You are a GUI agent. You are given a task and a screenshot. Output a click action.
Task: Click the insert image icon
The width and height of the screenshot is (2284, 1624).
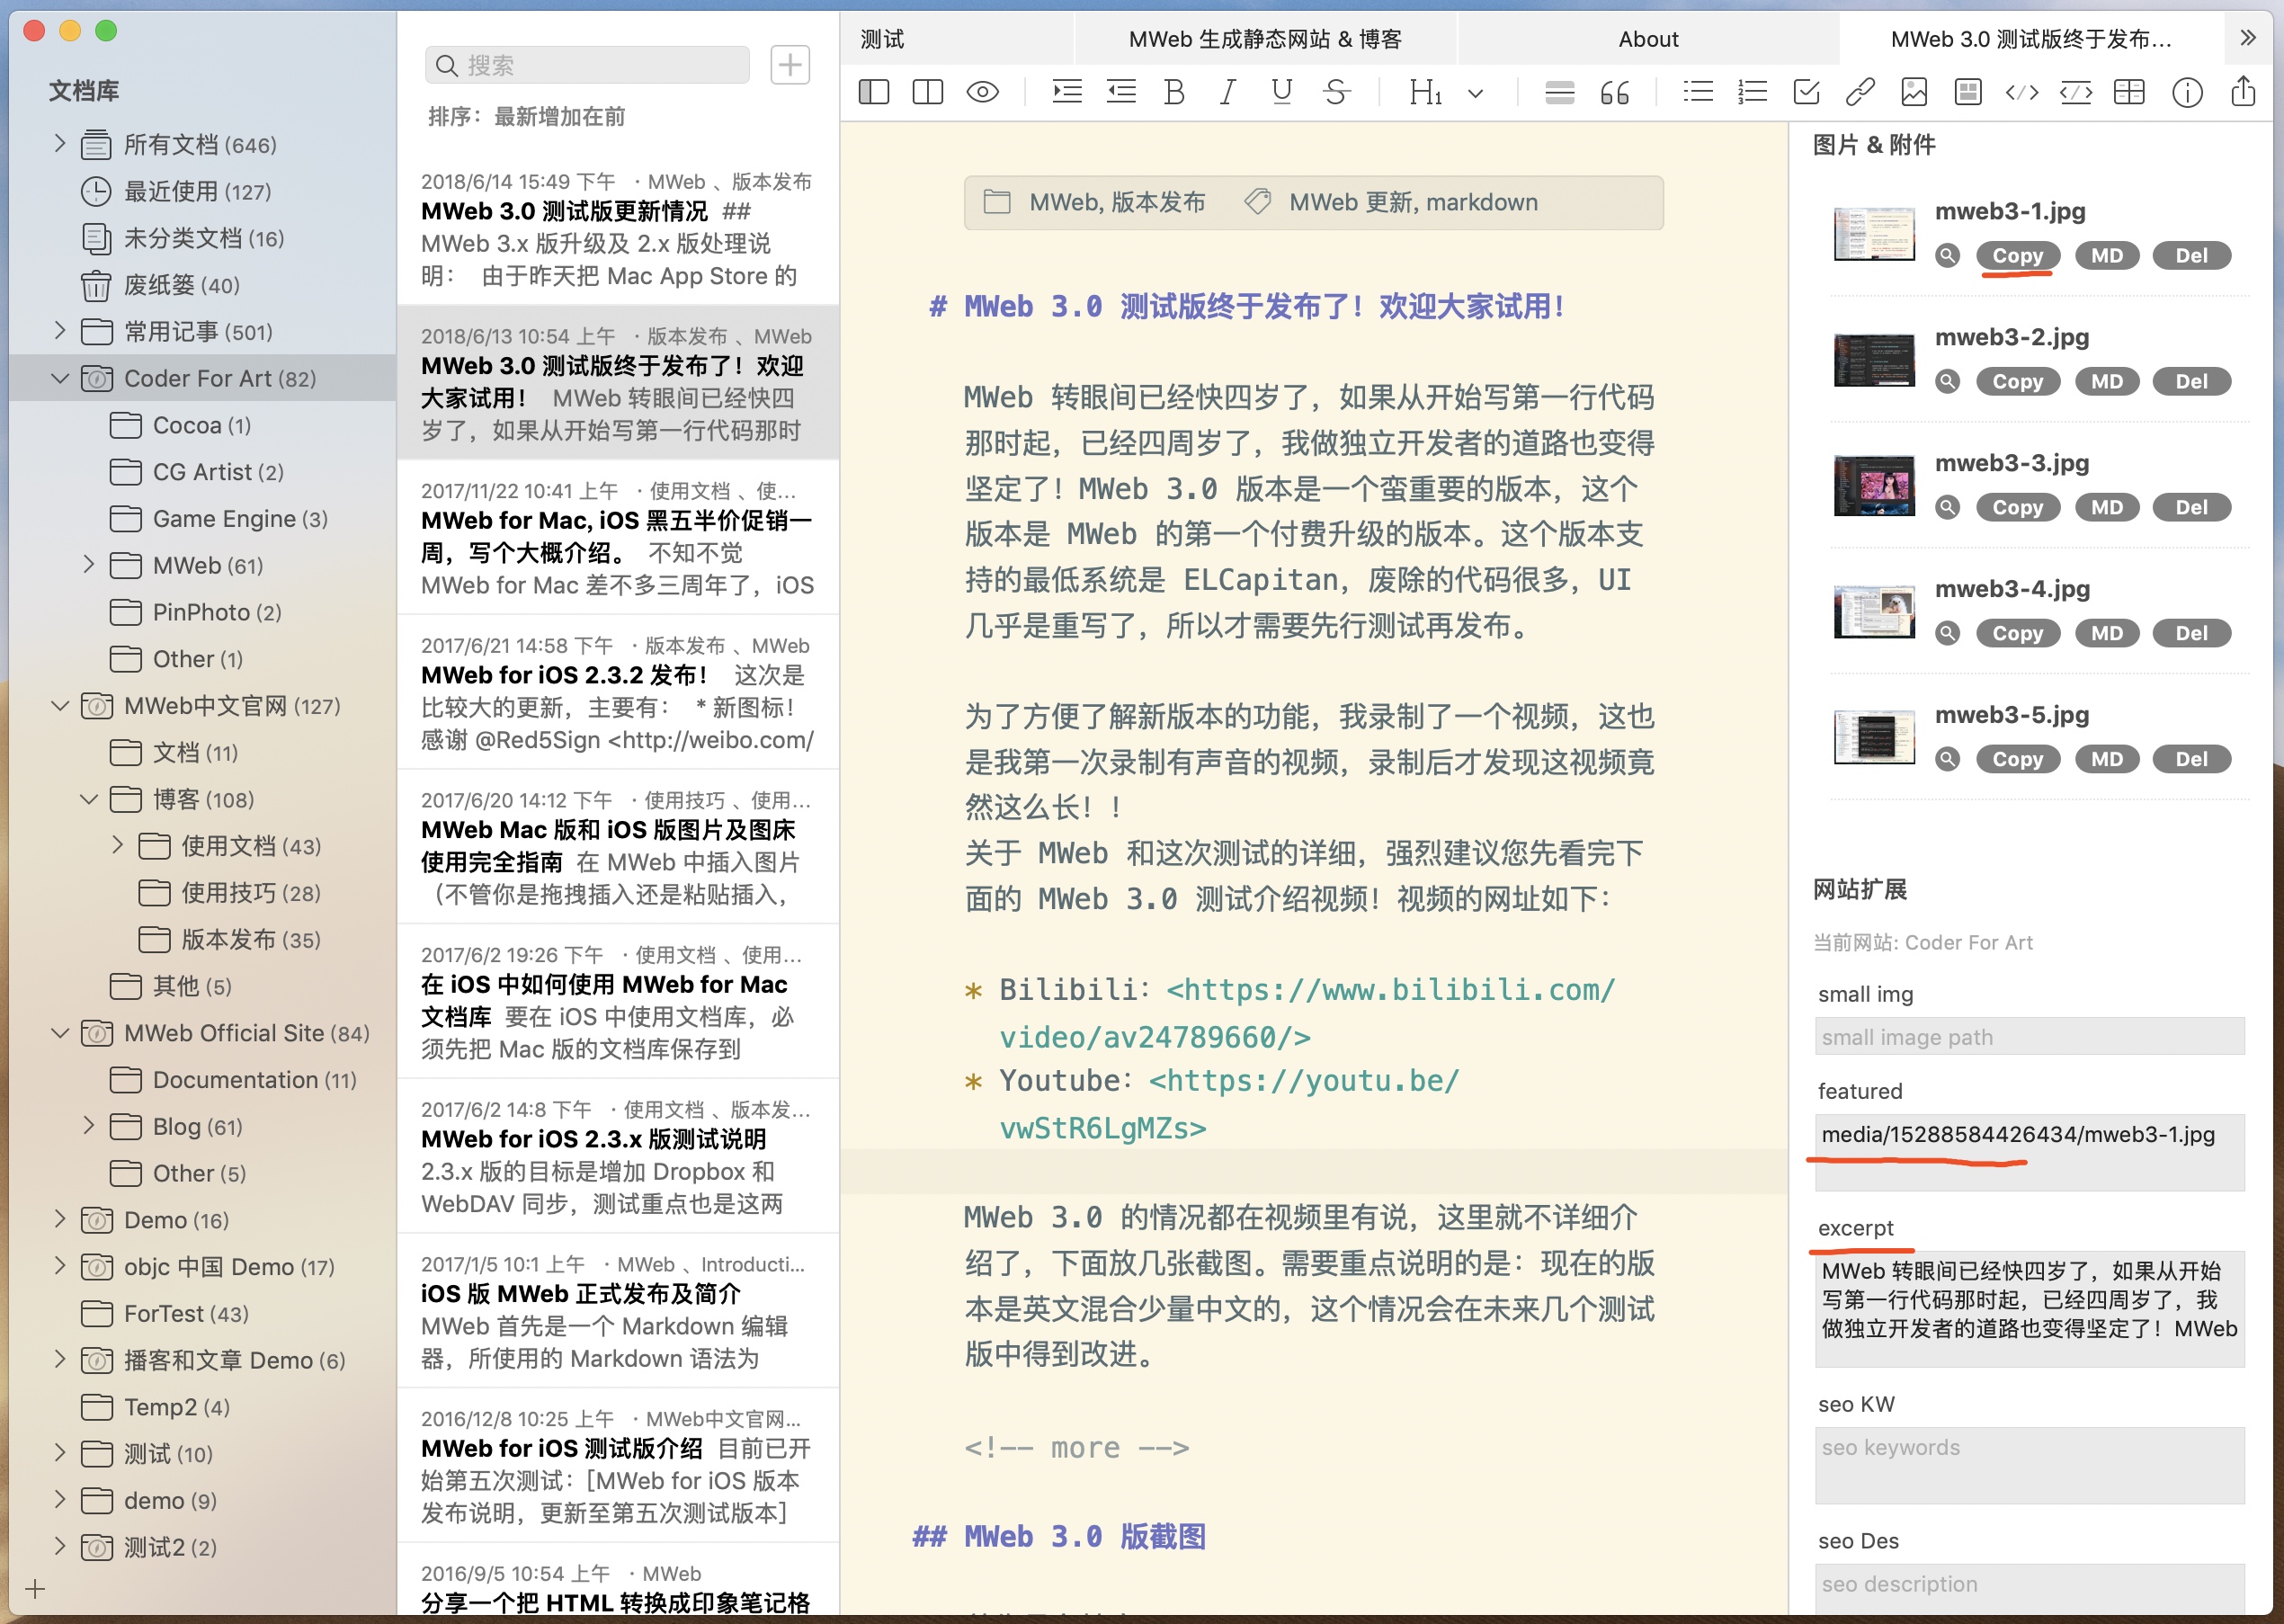coord(1913,93)
